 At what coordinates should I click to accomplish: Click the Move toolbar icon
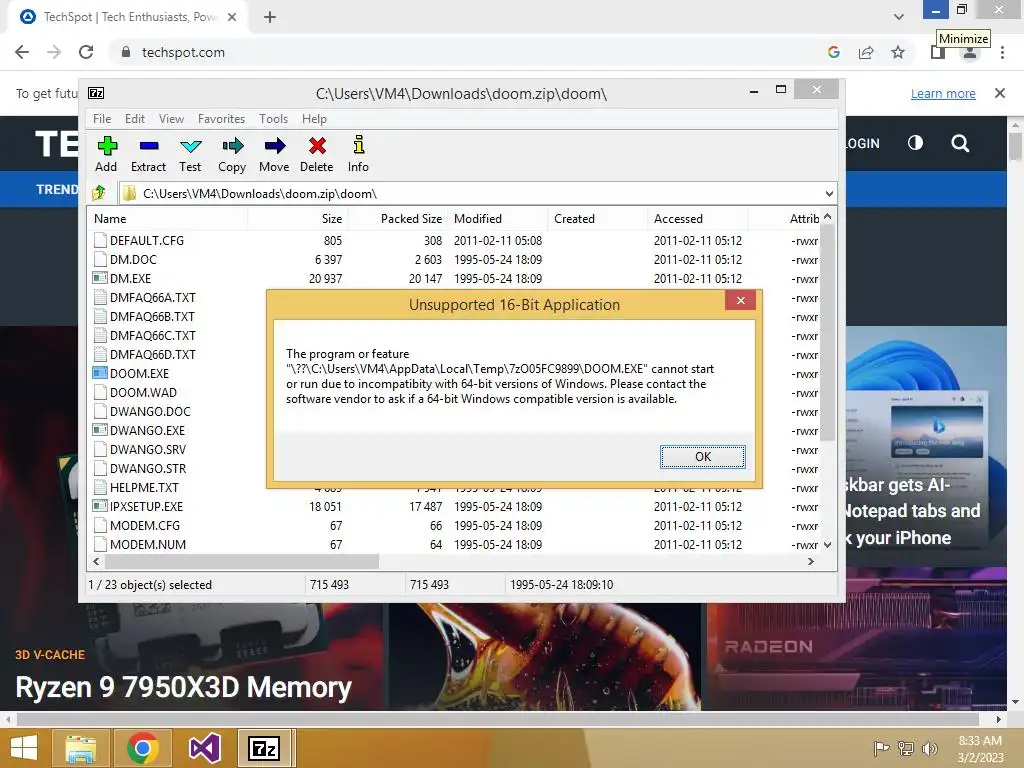(x=275, y=145)
